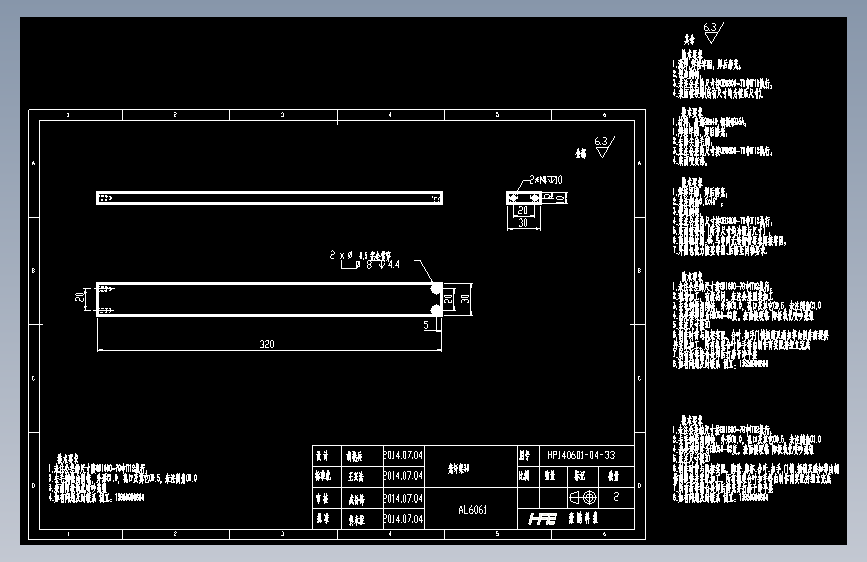The width and height of the screenshot is (867, 562).
Task: Click the 20 dimension left of the long bar
Action: pyautogui.click(x=80, y=297)
